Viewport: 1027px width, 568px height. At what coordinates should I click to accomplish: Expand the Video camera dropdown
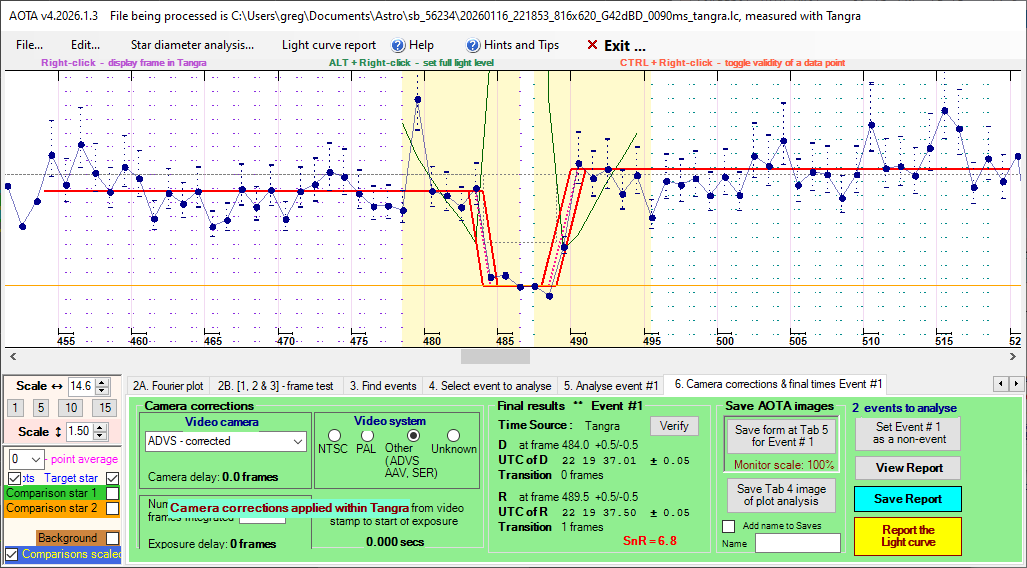[x=297, y=441]
